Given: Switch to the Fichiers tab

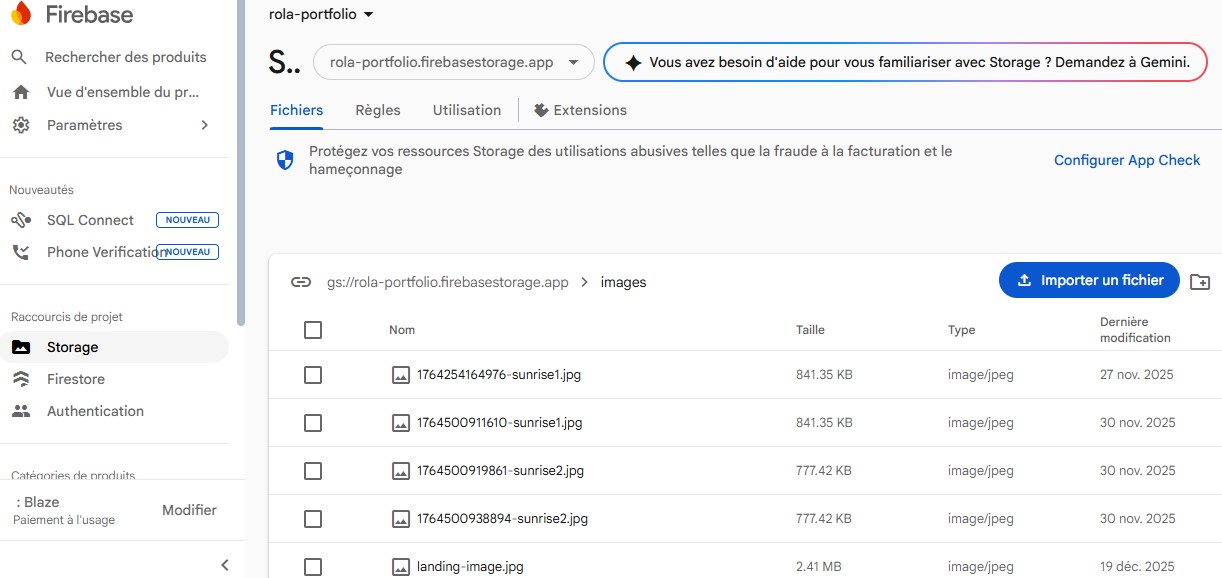Looking at the screenshot, I should click(x=297, y=110).
